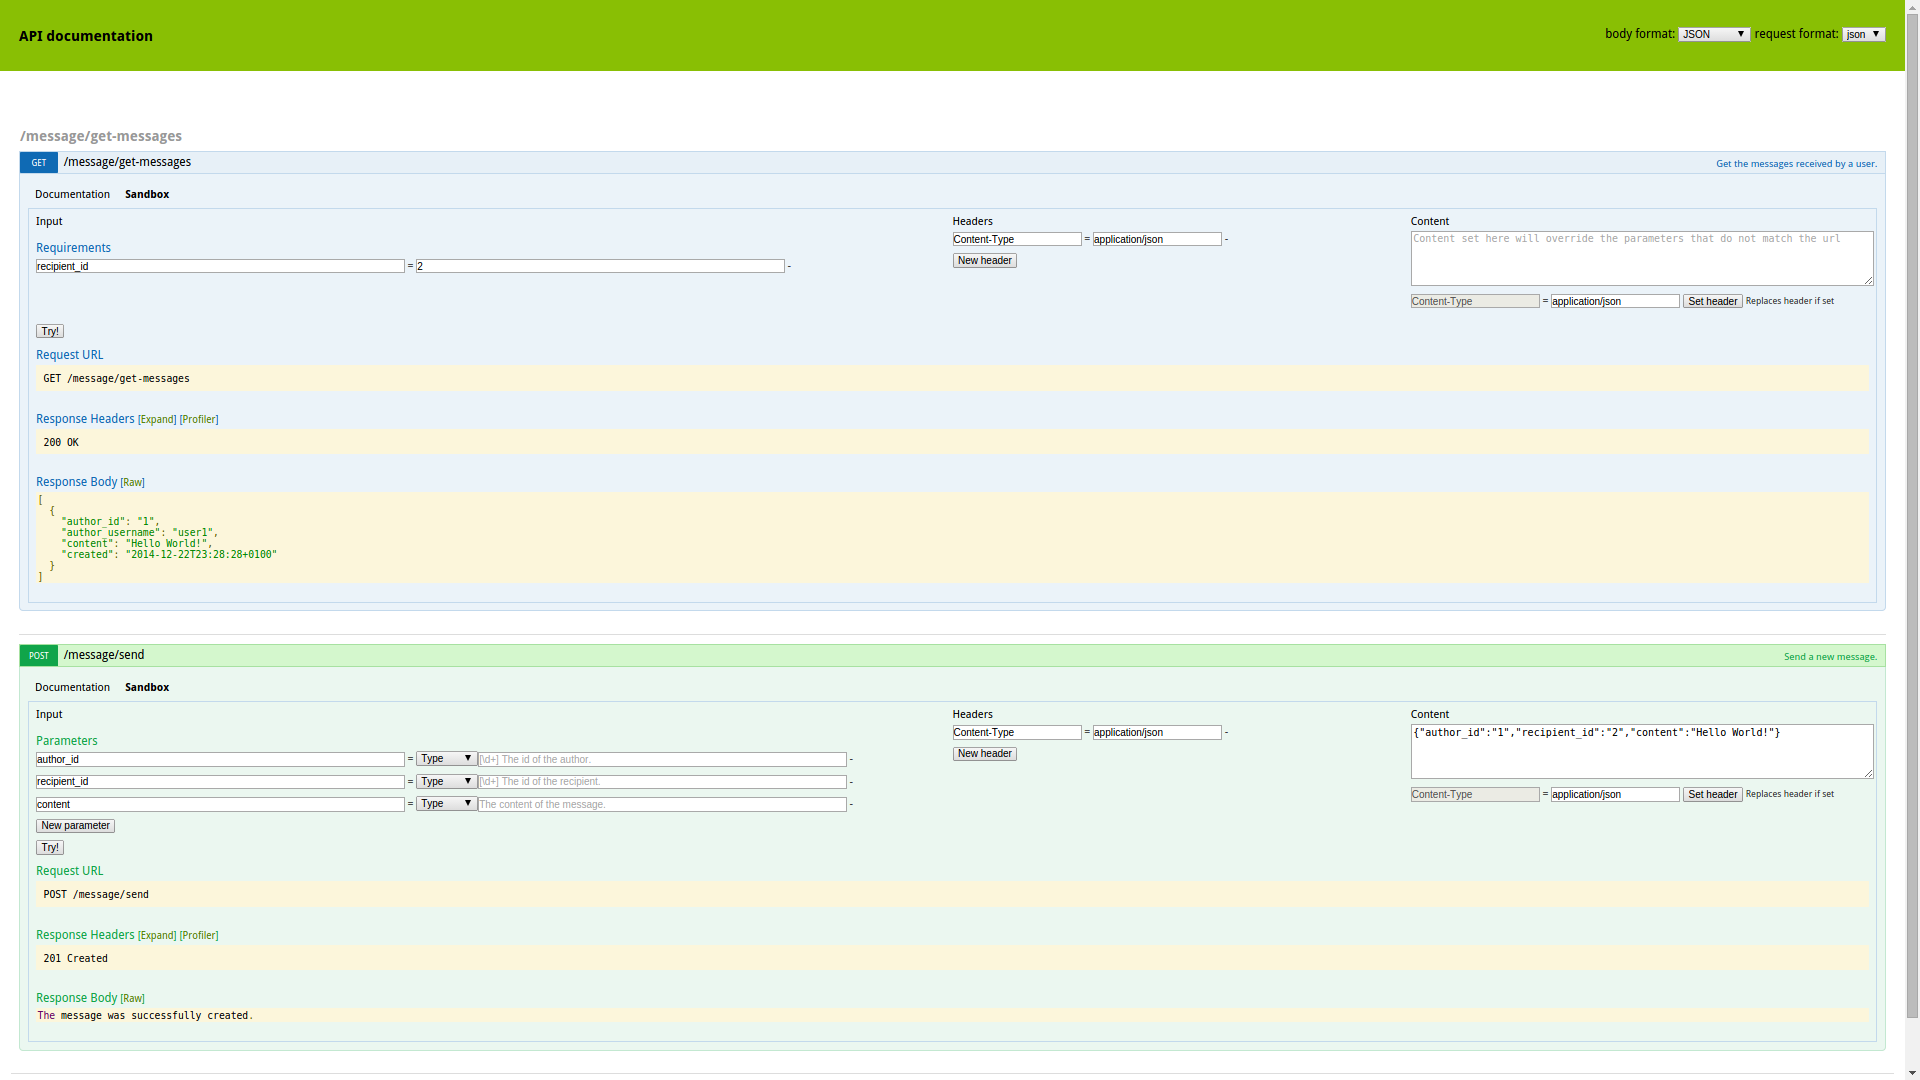Click Set header button in message/send content
Image resolution: width=1920 pixels, height=1080 pixels.
pyautogui.click(x=1712, y=795)
